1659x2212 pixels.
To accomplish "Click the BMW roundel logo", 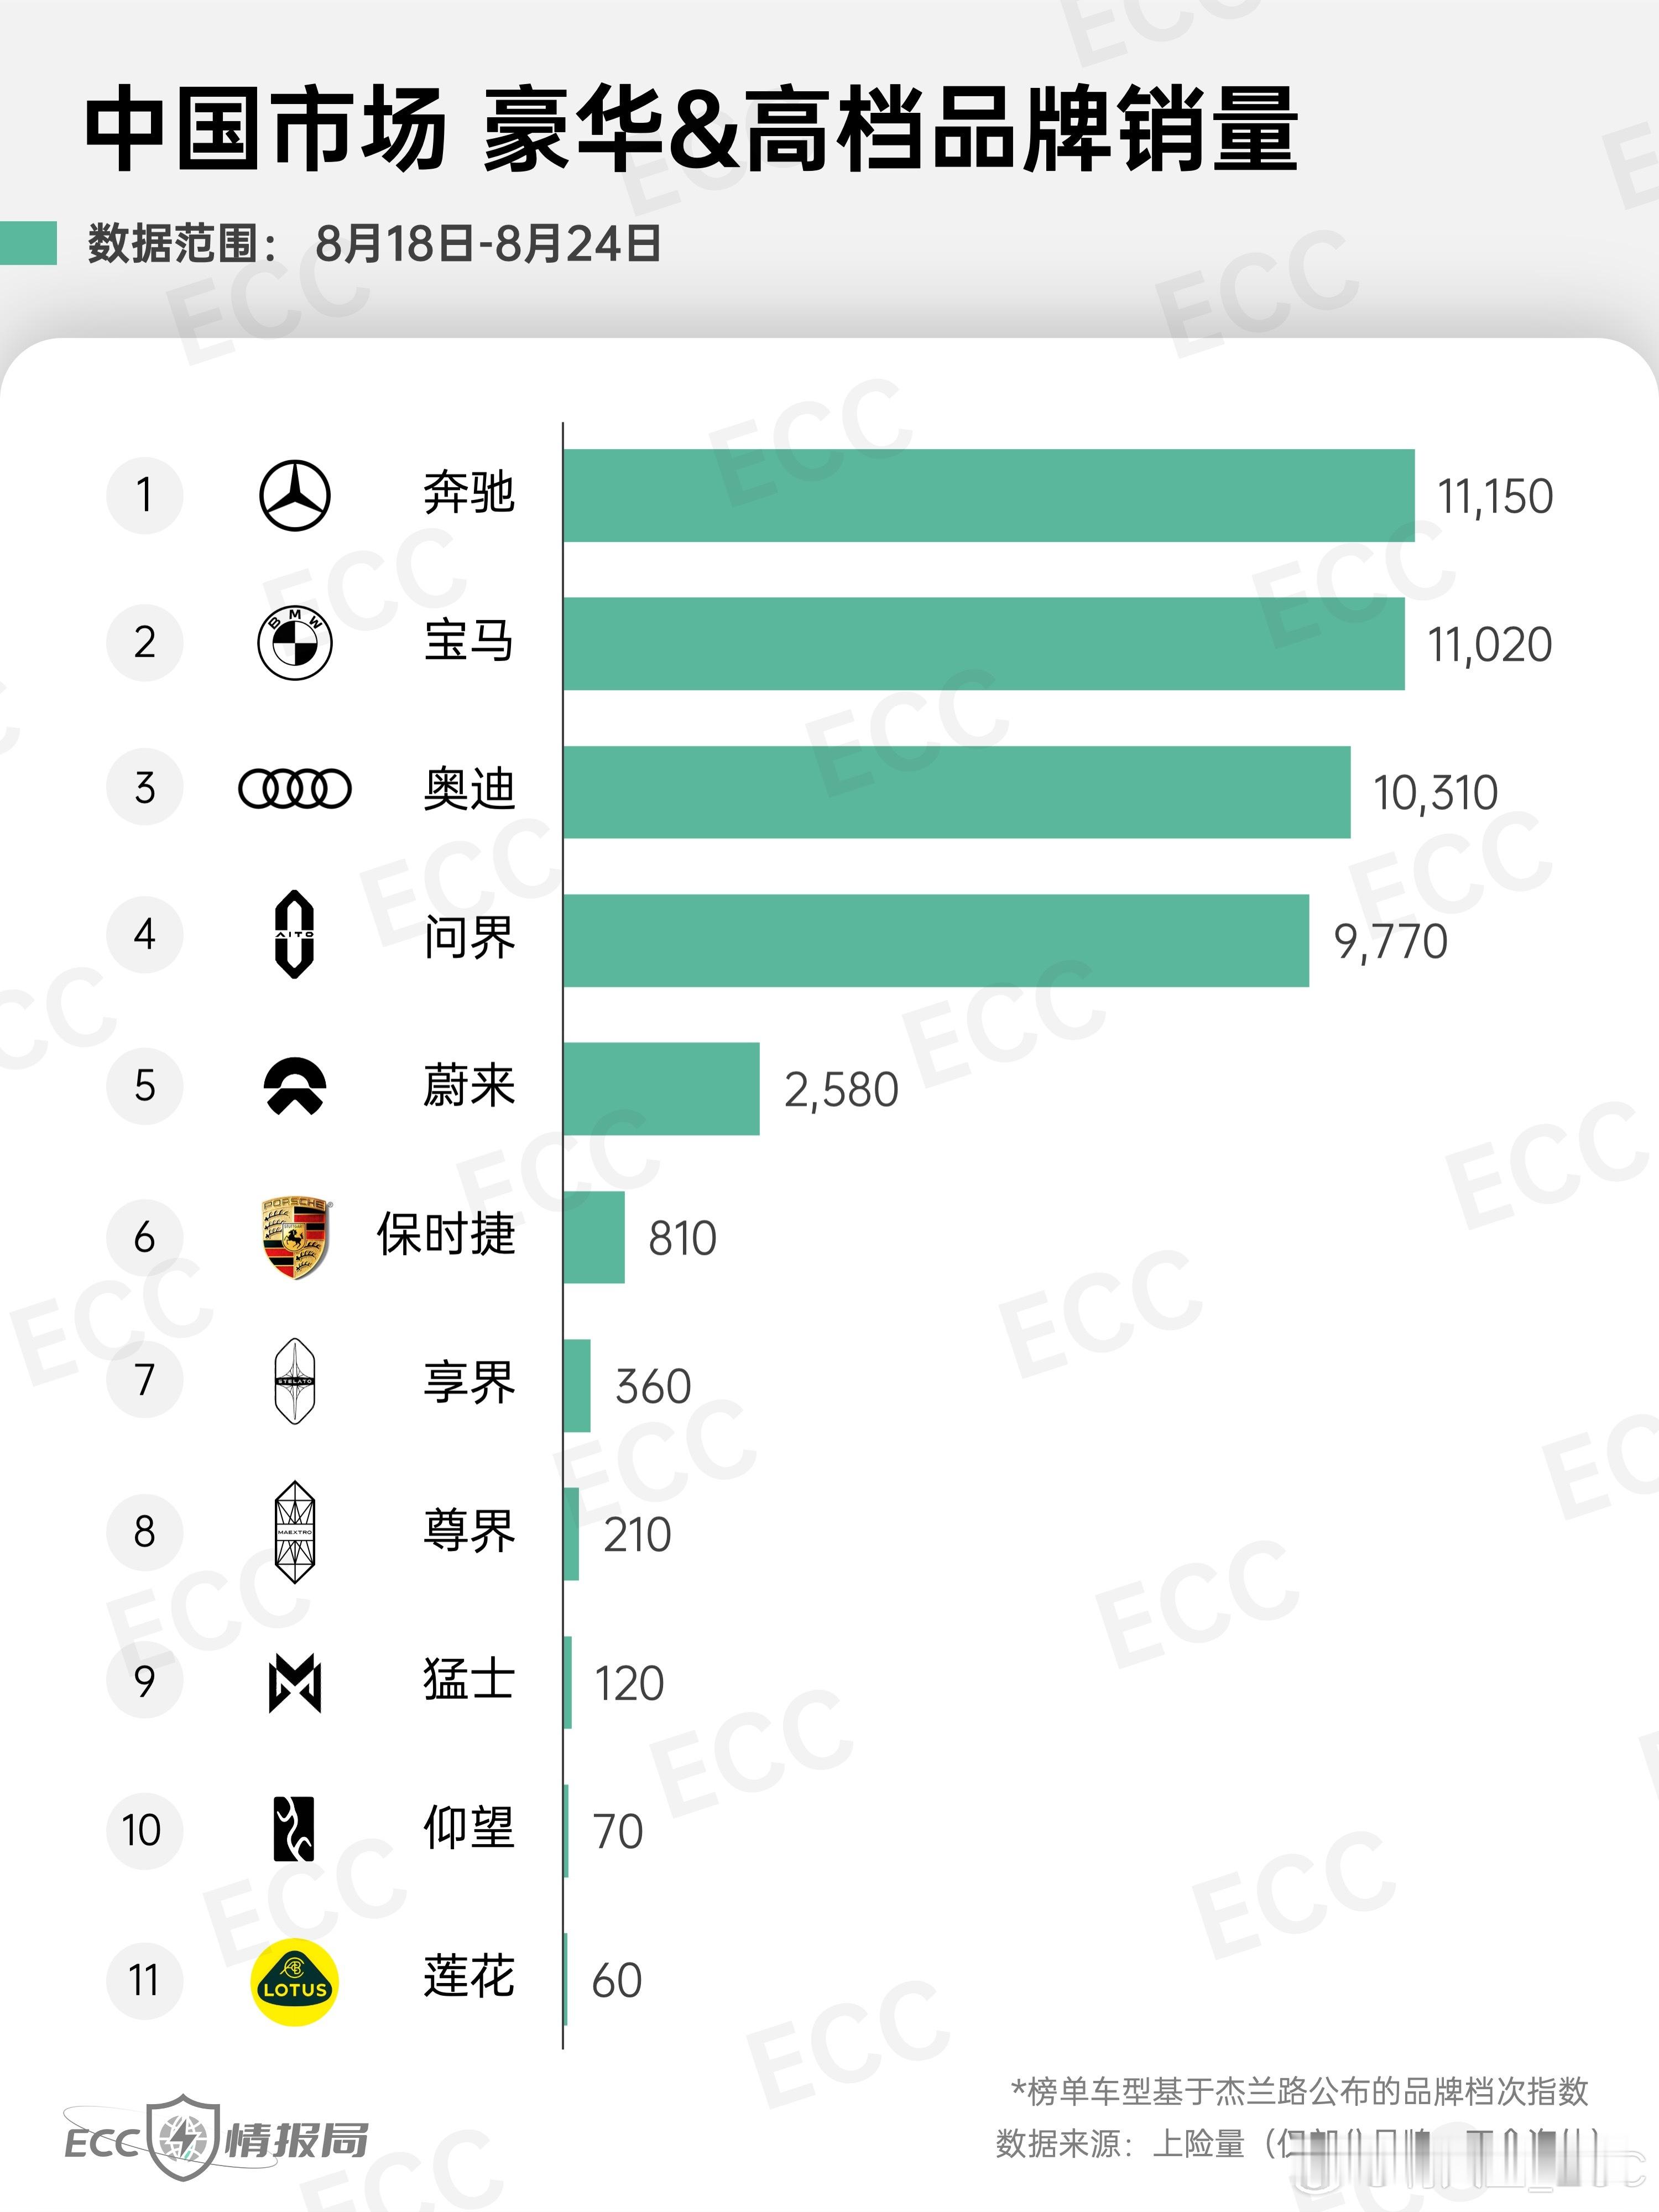I will 295,643.
